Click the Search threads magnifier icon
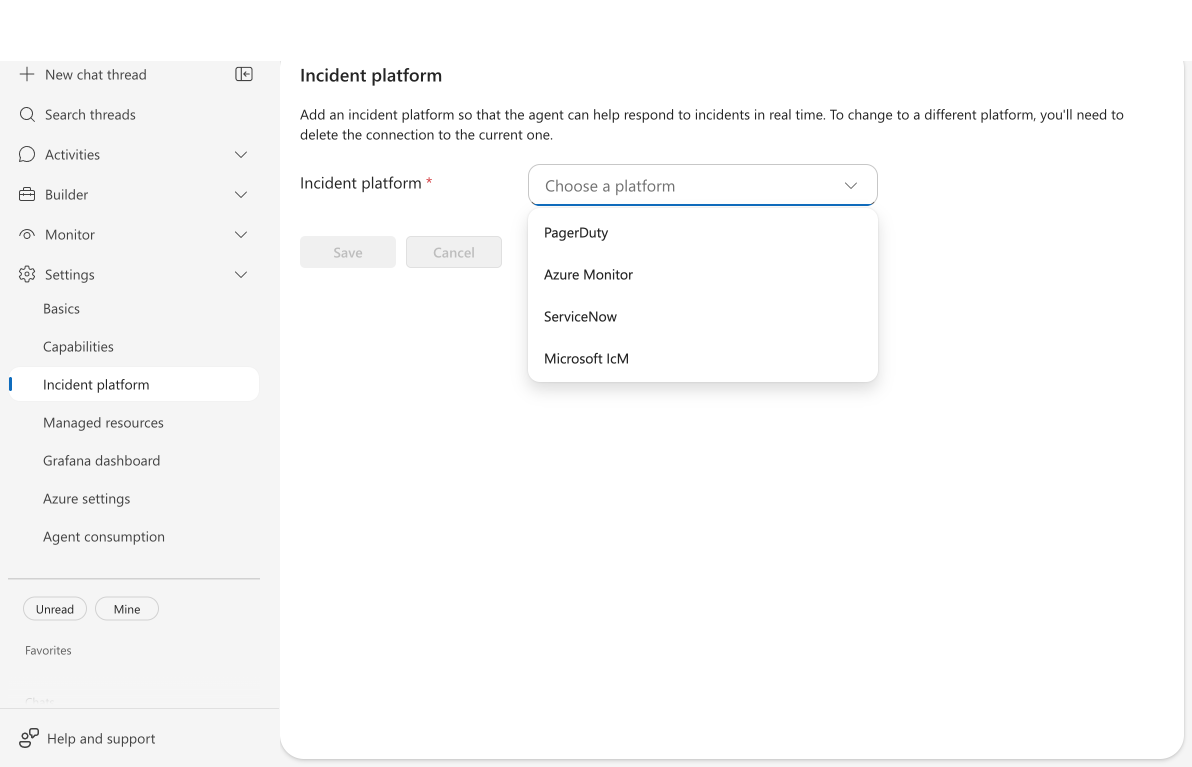 pos(27,115)
